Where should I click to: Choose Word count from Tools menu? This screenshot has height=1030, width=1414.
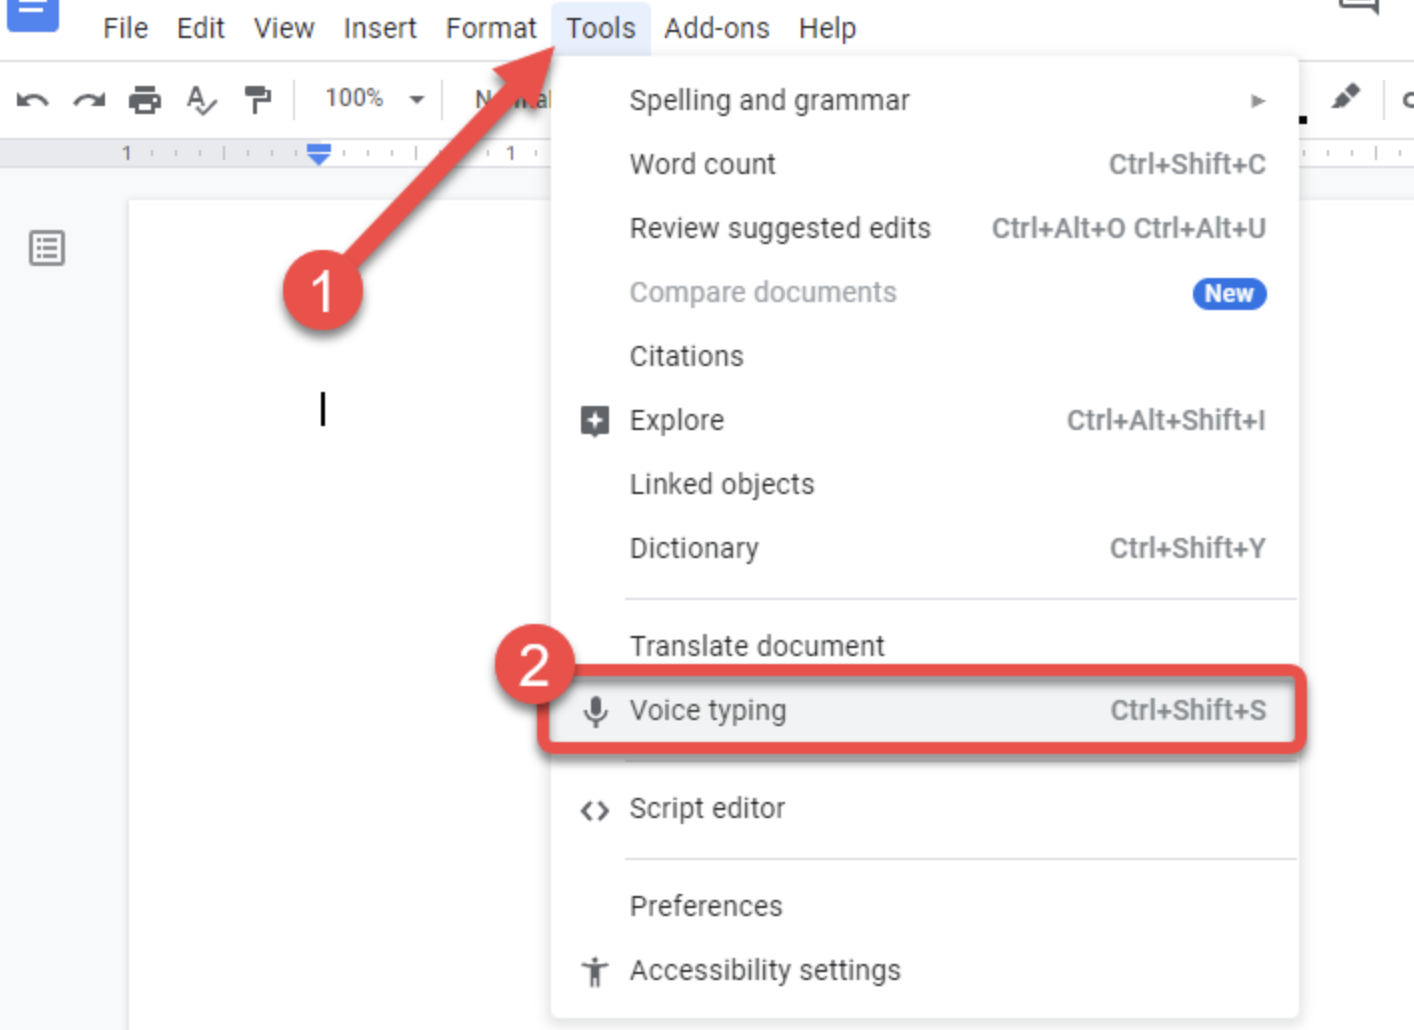tap(925, 164)
